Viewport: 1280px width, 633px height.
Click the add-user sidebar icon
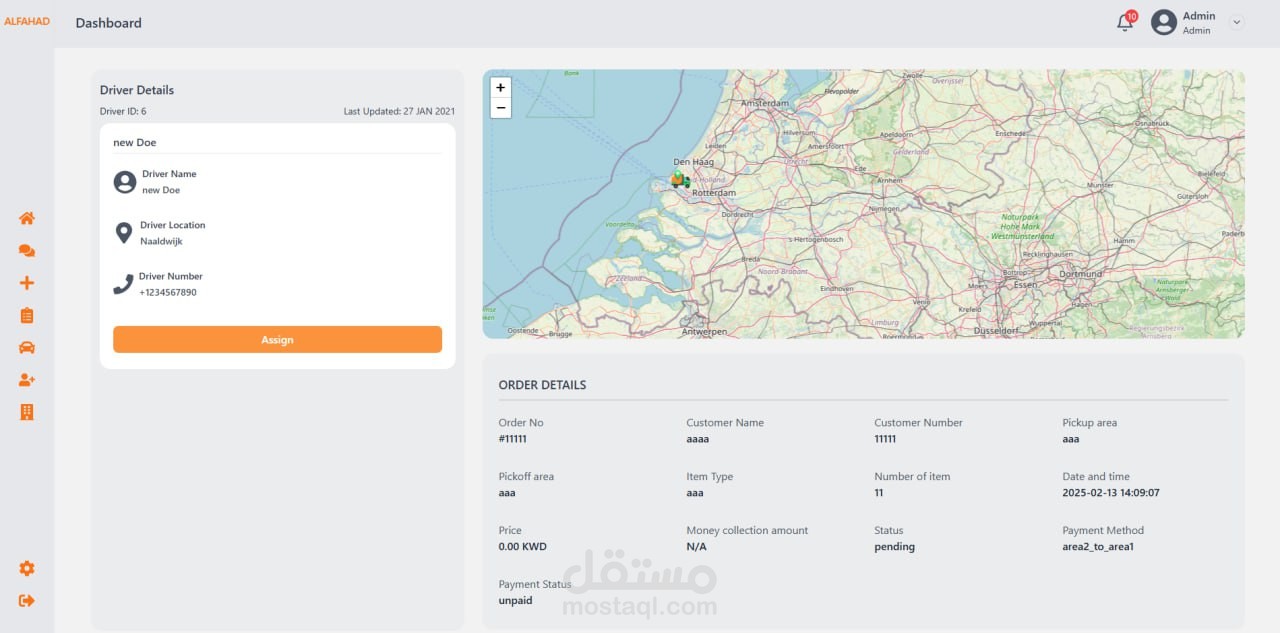(27, 380)
